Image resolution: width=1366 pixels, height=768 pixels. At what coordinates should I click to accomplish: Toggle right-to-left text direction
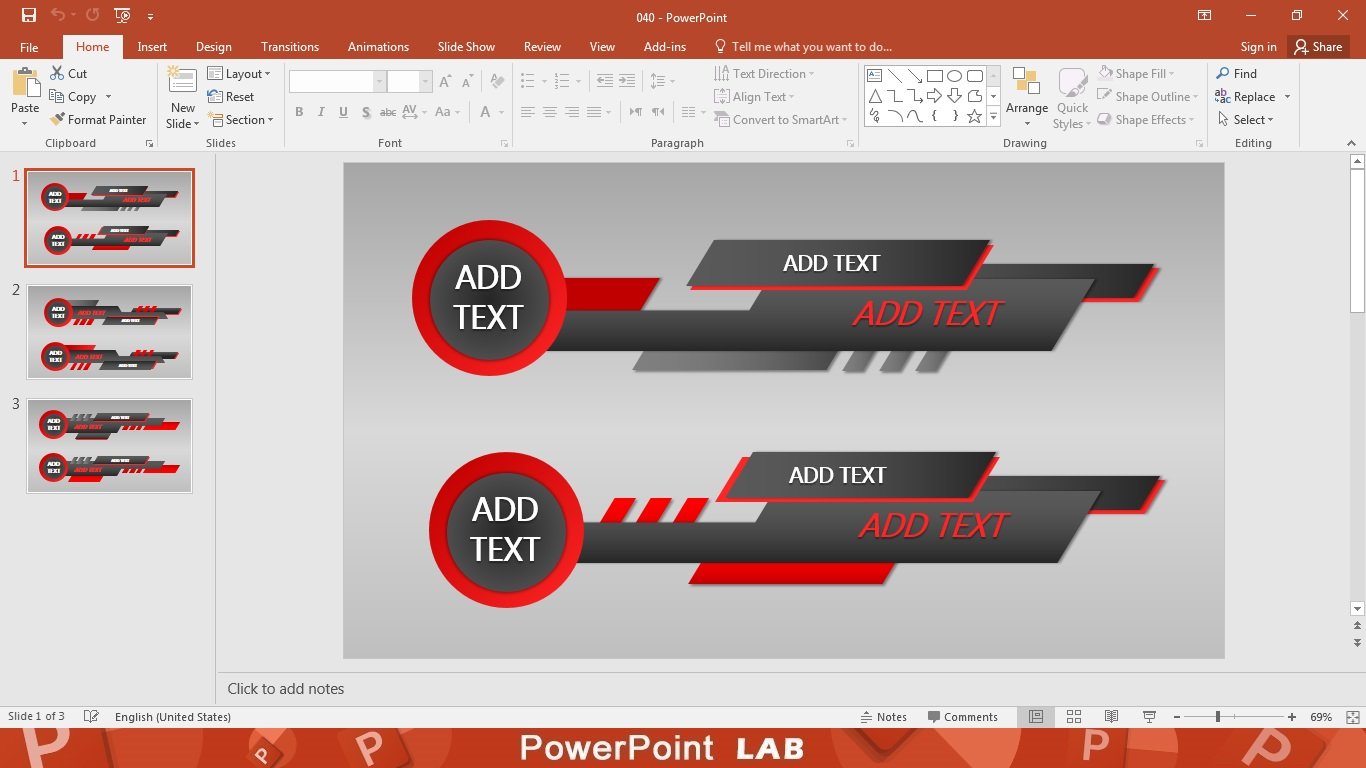pos(658,112)
